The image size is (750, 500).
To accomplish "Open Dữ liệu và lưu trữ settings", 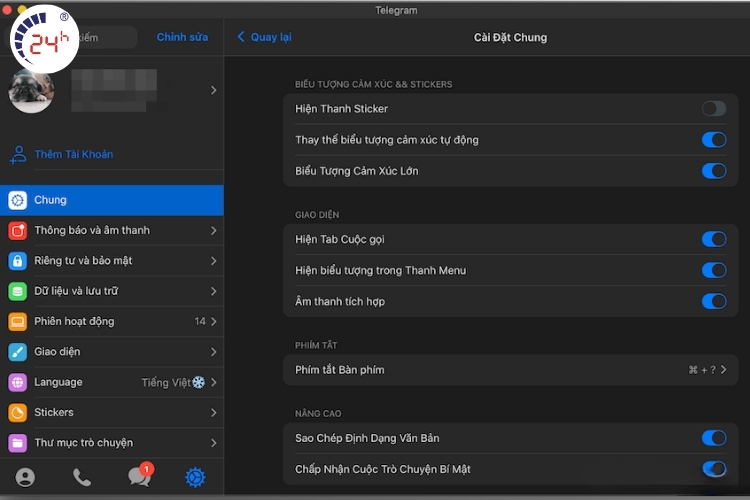I will (x=112, y=291).
